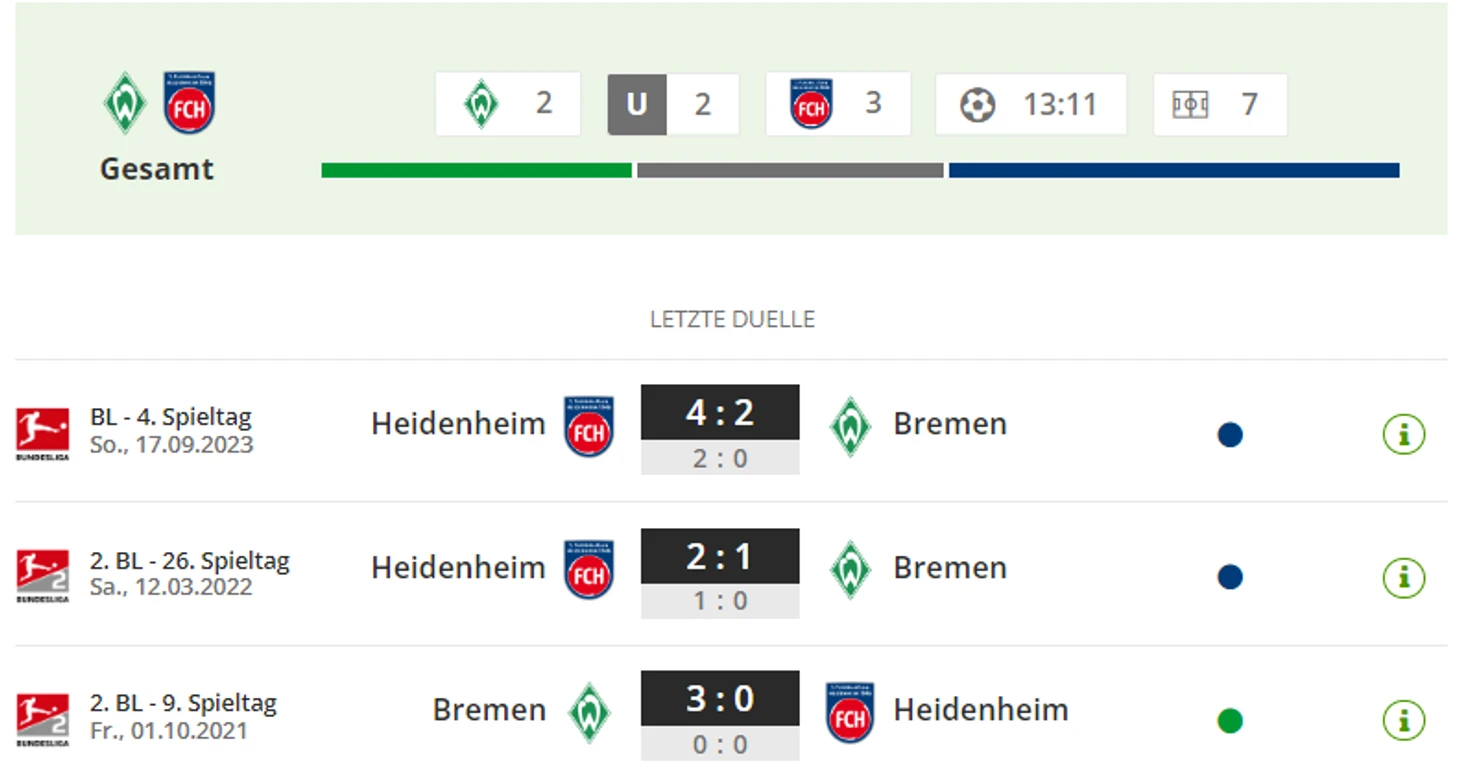This screenshot has height=784, width=1460.
Task: Click Bundesliga logo beside 4. Spieltag
Action: click(42, 433)
